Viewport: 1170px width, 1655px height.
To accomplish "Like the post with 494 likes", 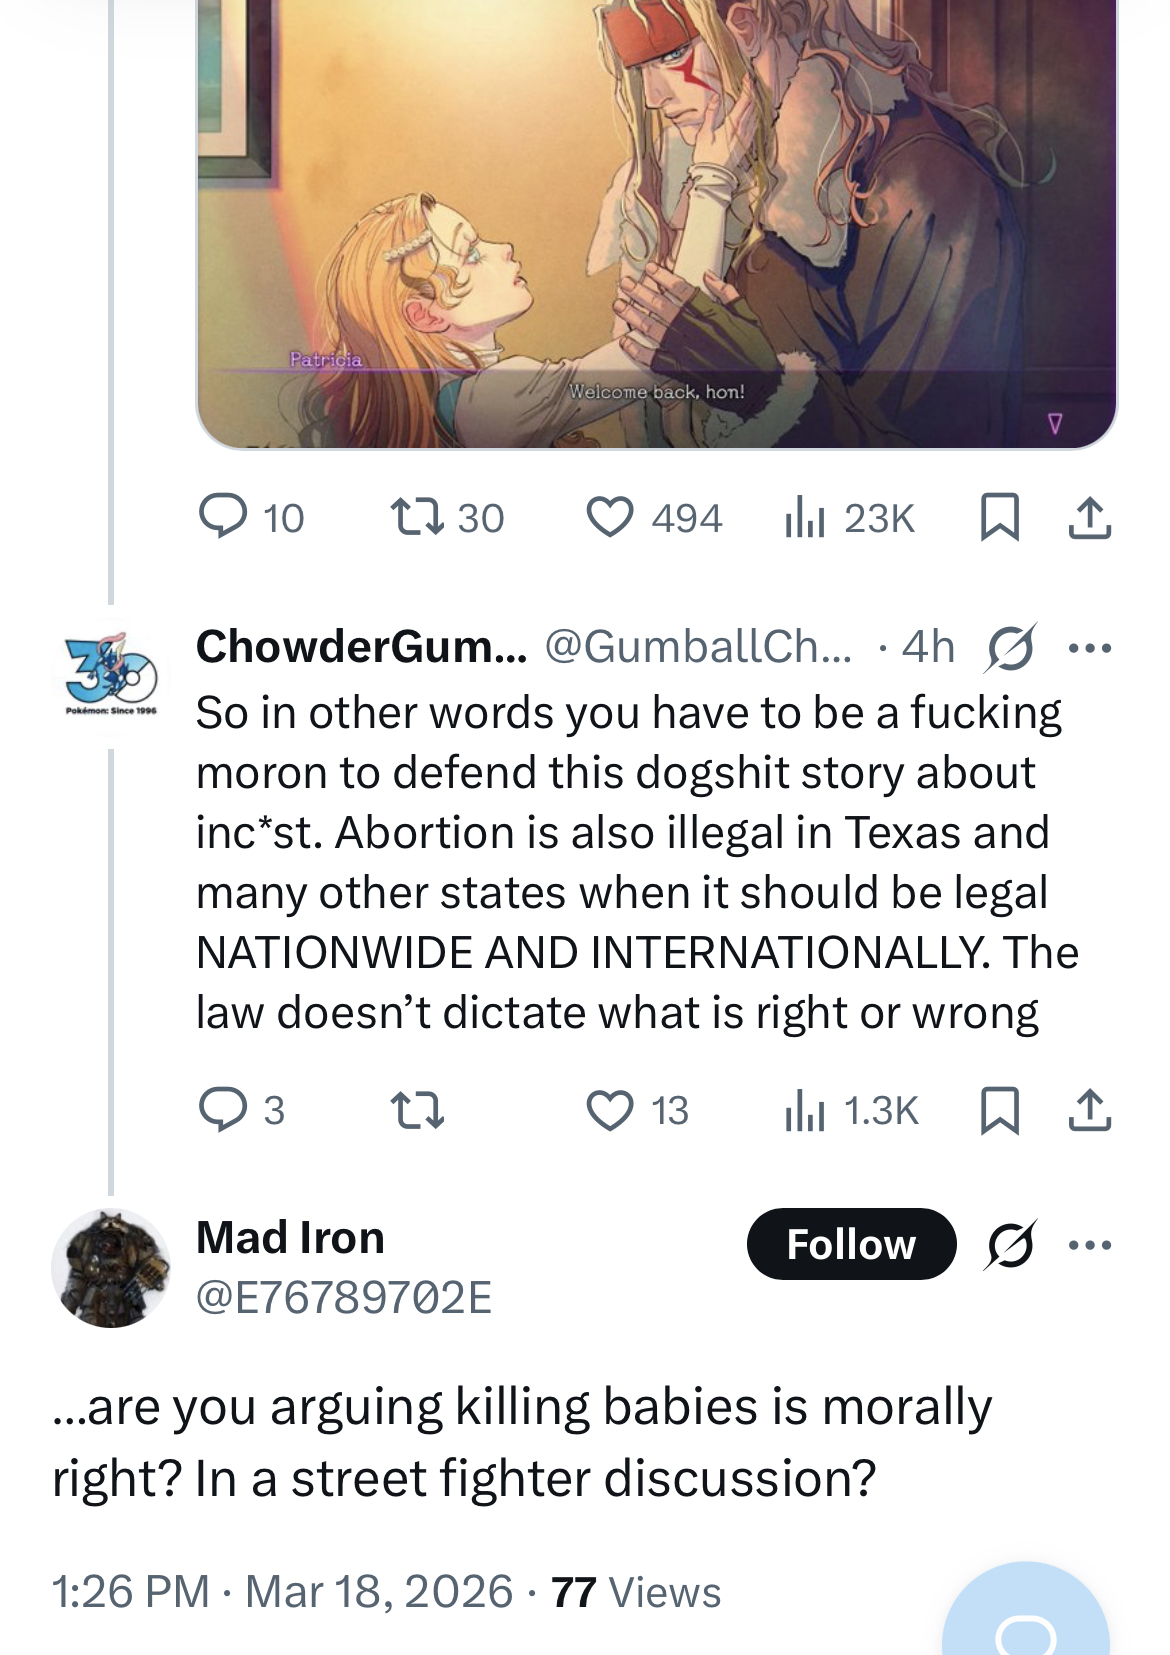I will click(x=609, y=518).
